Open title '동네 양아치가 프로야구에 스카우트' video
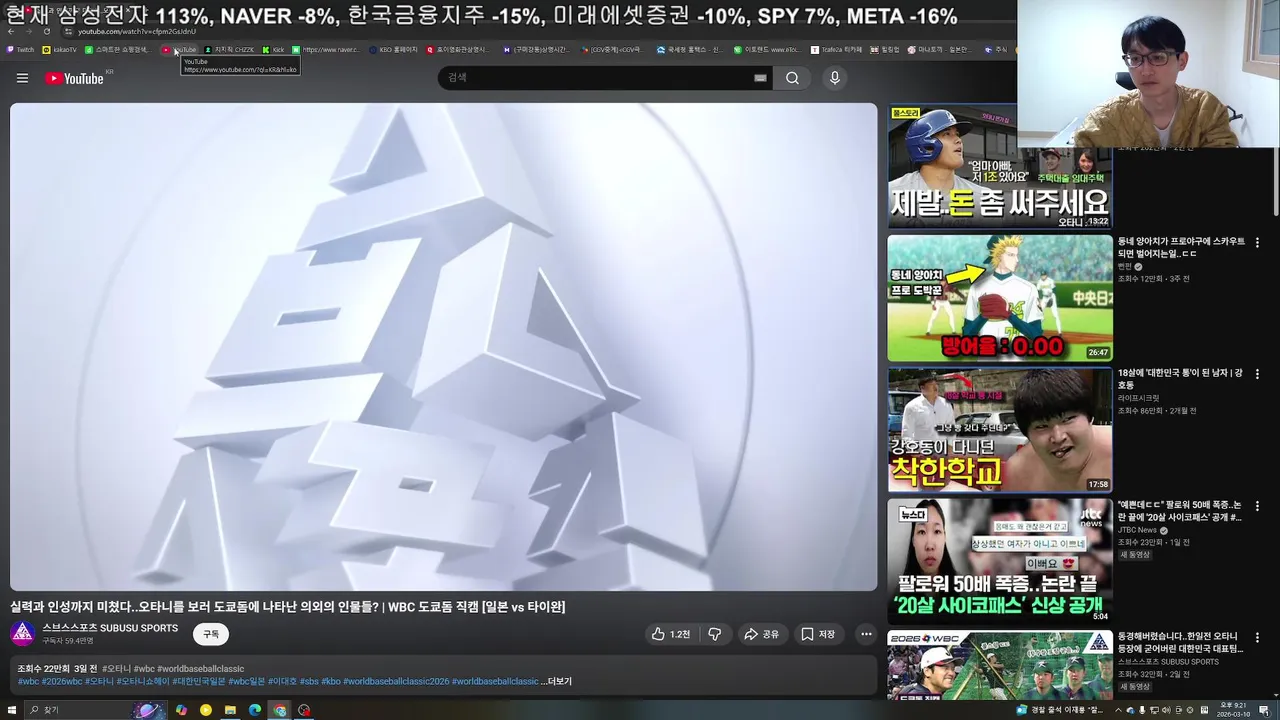The width and height of the screenshot is (1280, 720). click(x=1181, y=247)
